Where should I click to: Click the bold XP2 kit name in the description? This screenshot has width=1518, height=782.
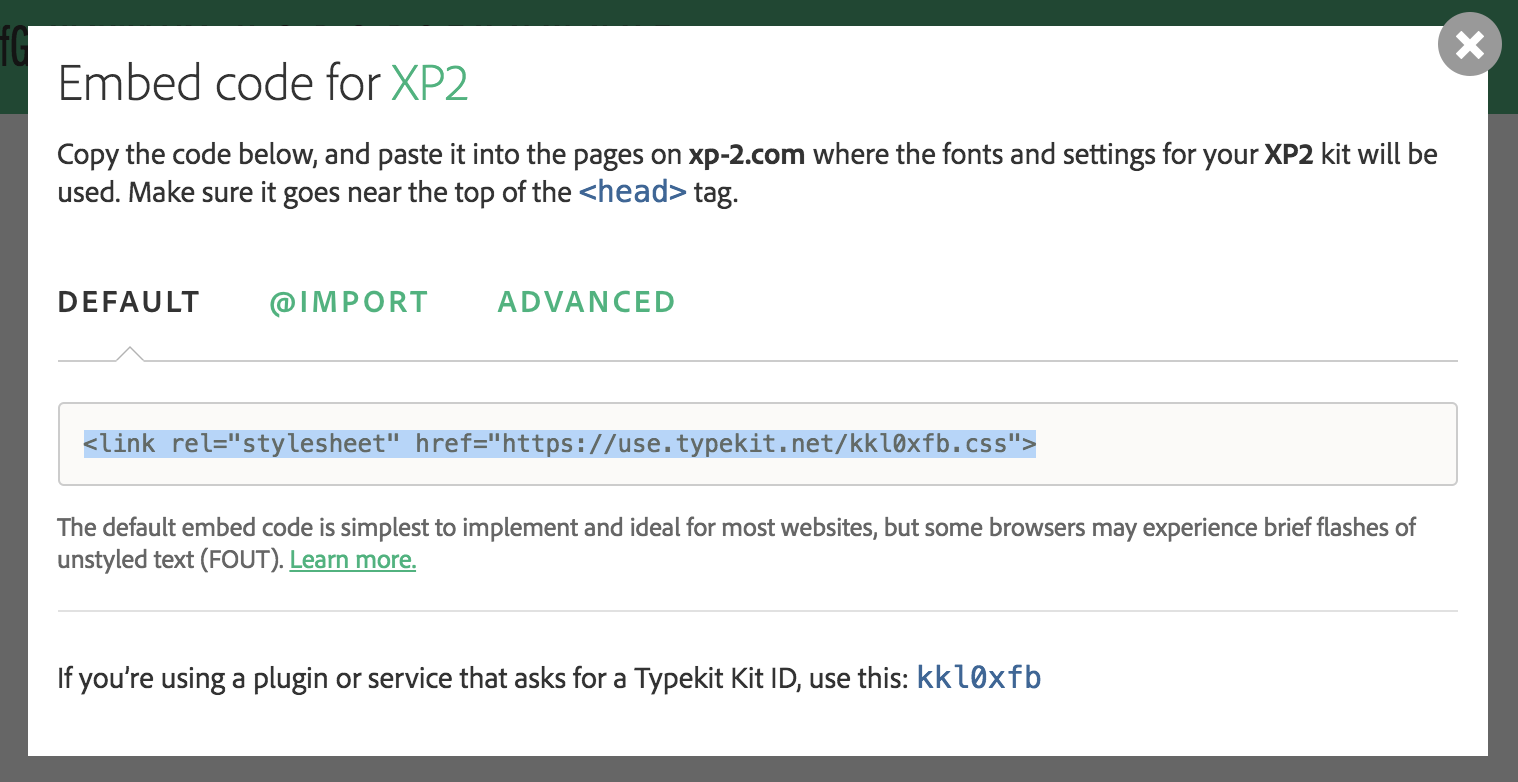point(1288,155)
